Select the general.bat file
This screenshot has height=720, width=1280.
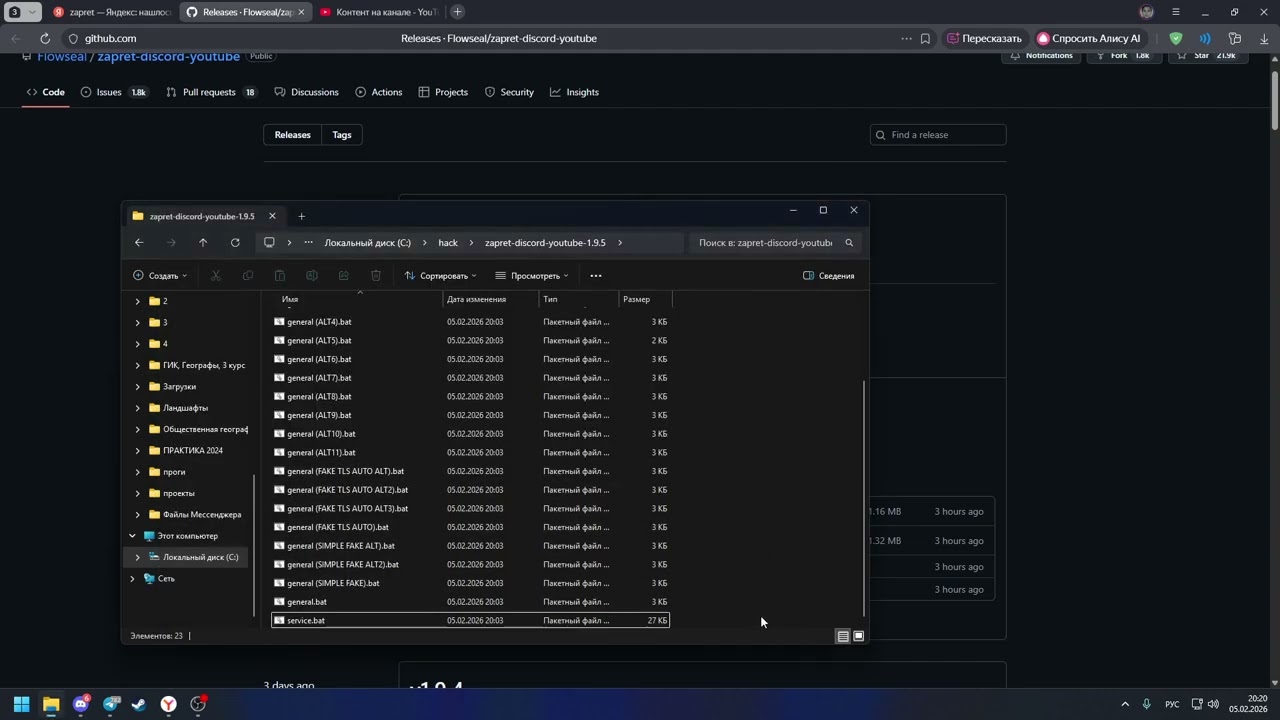(470, 602)
